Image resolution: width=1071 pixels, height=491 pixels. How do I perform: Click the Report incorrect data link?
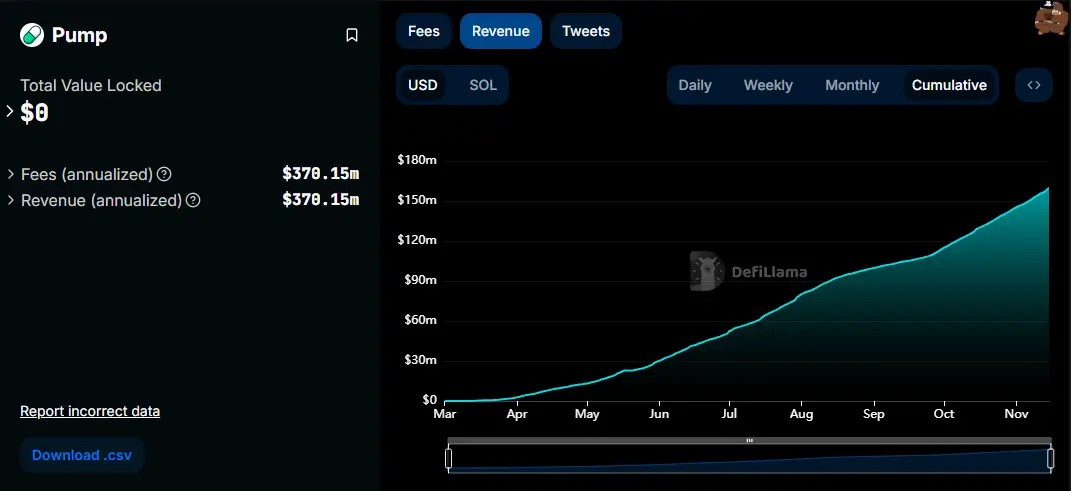click(90, 411)
